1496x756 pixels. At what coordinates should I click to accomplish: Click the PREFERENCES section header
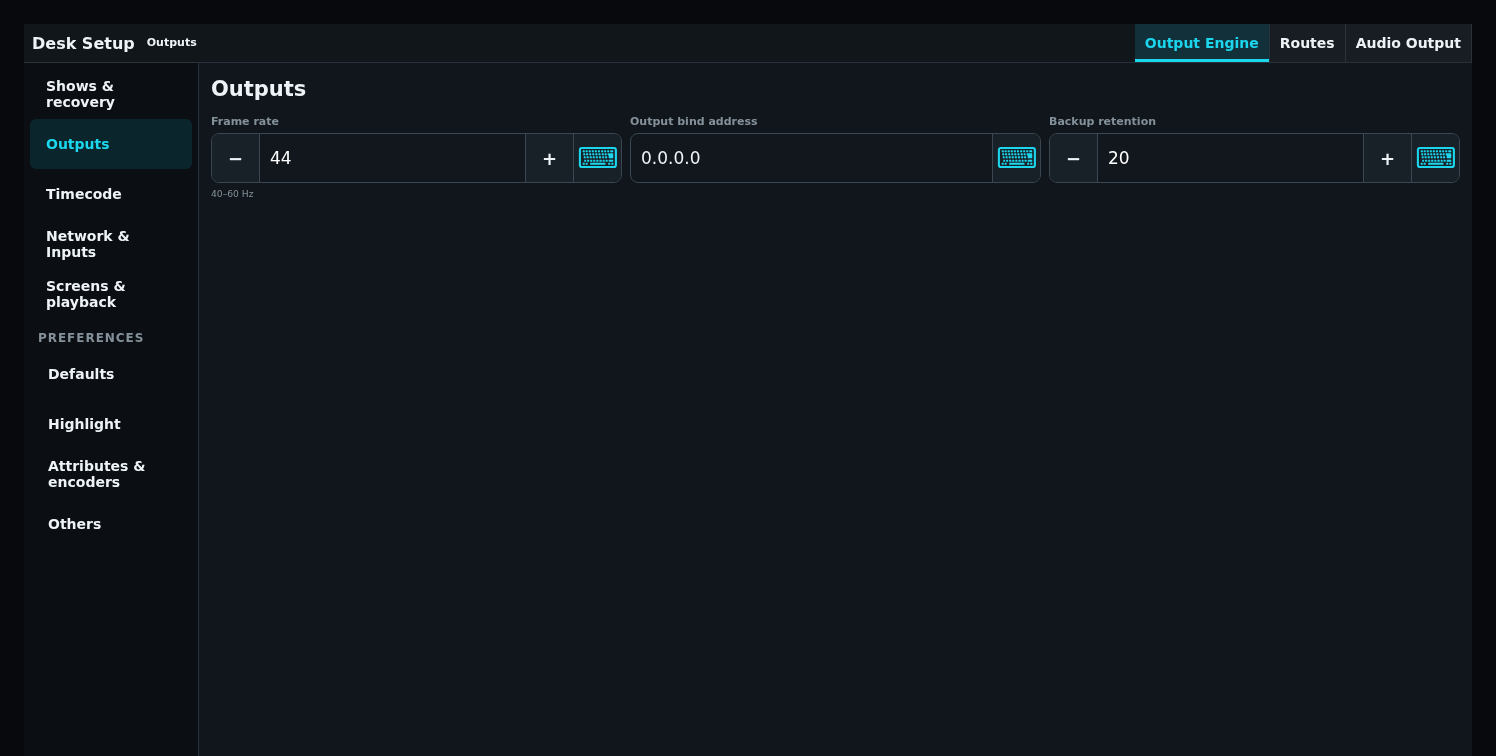point(91,338)
